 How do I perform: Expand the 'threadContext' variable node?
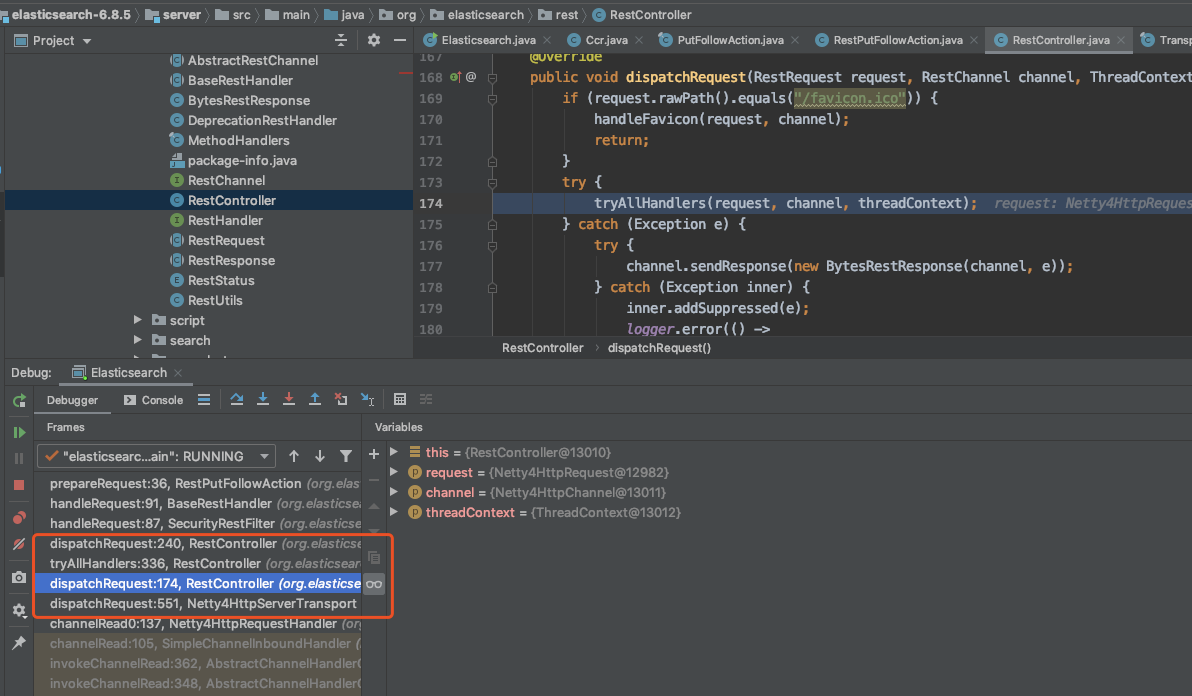[394, 512]
